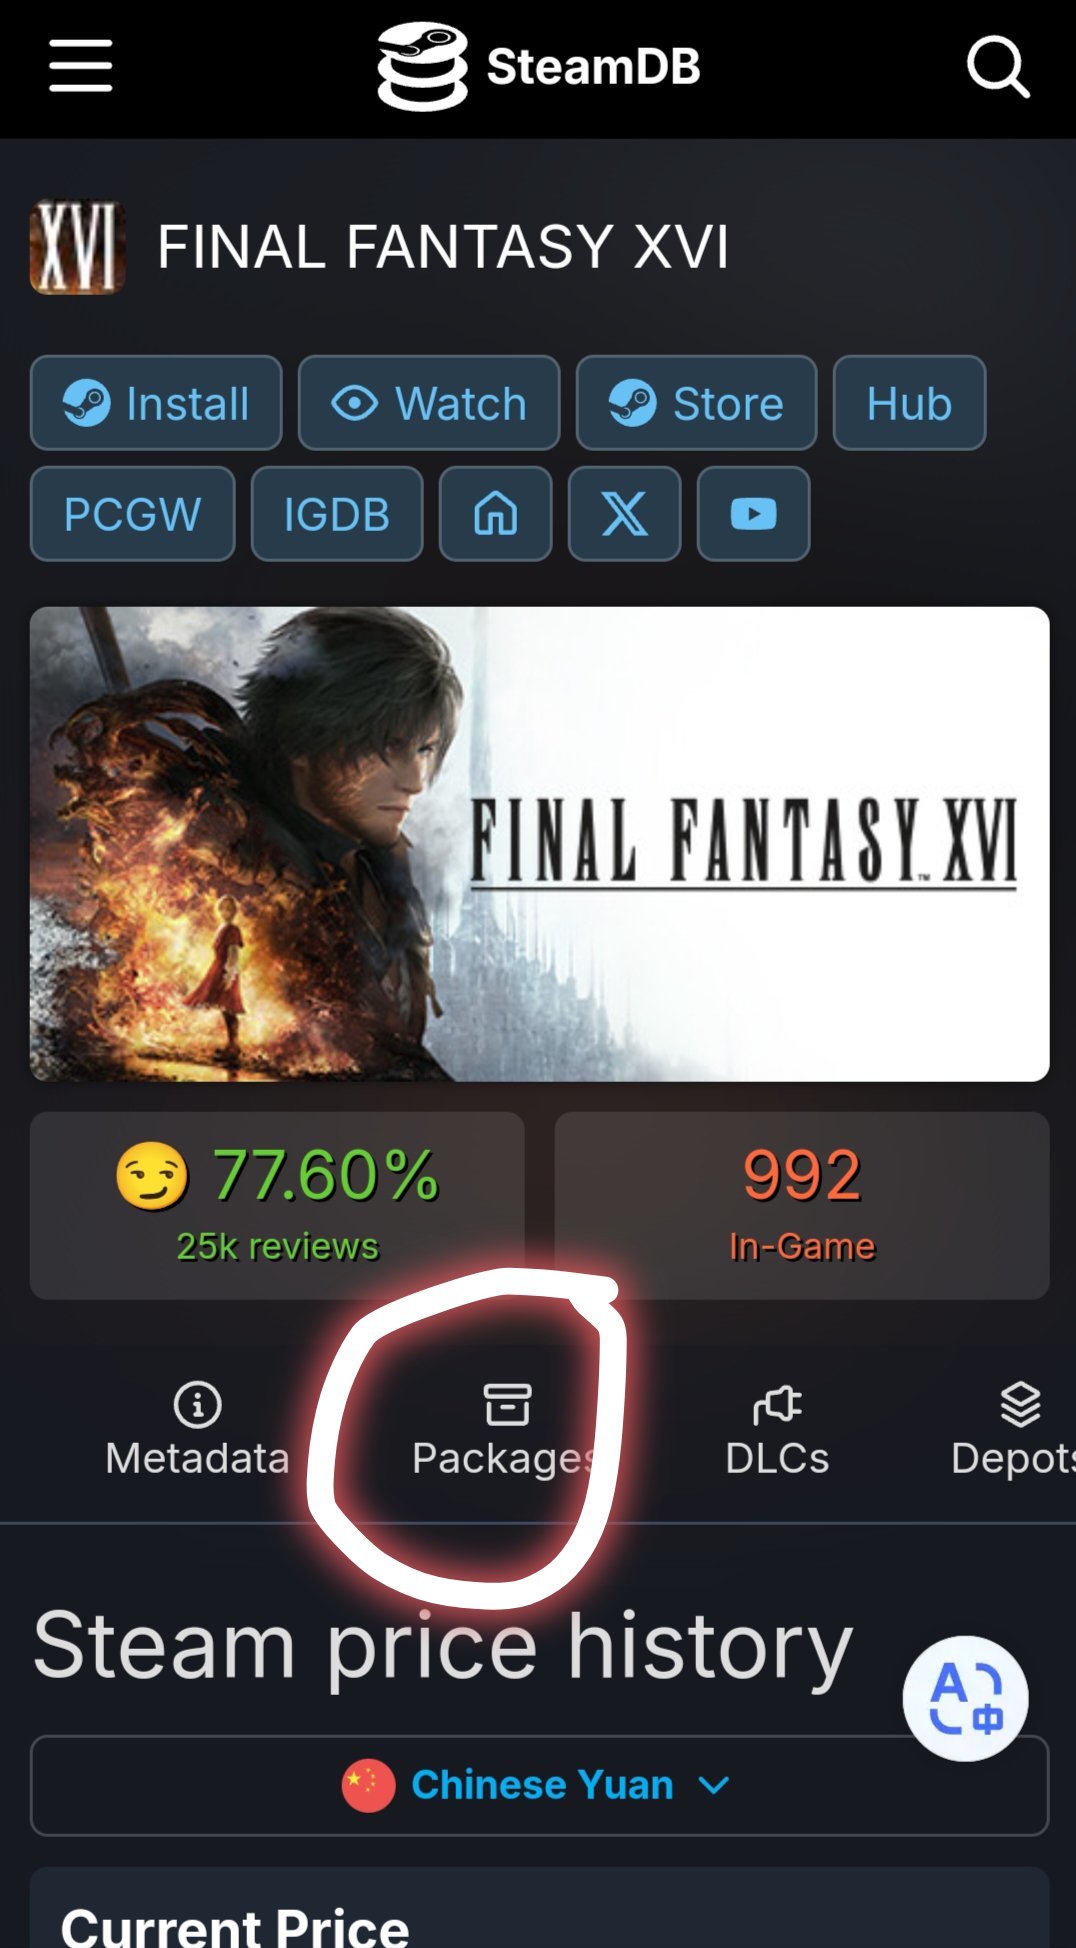
Task: Tap the floating translate icon
Action: pos(965,1698)
